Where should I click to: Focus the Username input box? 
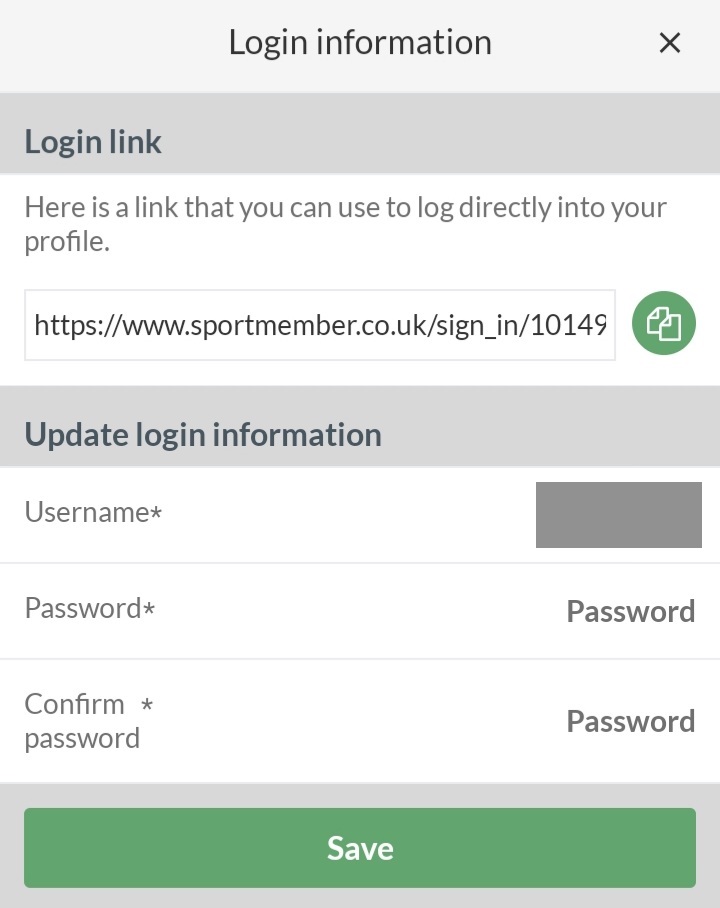coord(619,515)
